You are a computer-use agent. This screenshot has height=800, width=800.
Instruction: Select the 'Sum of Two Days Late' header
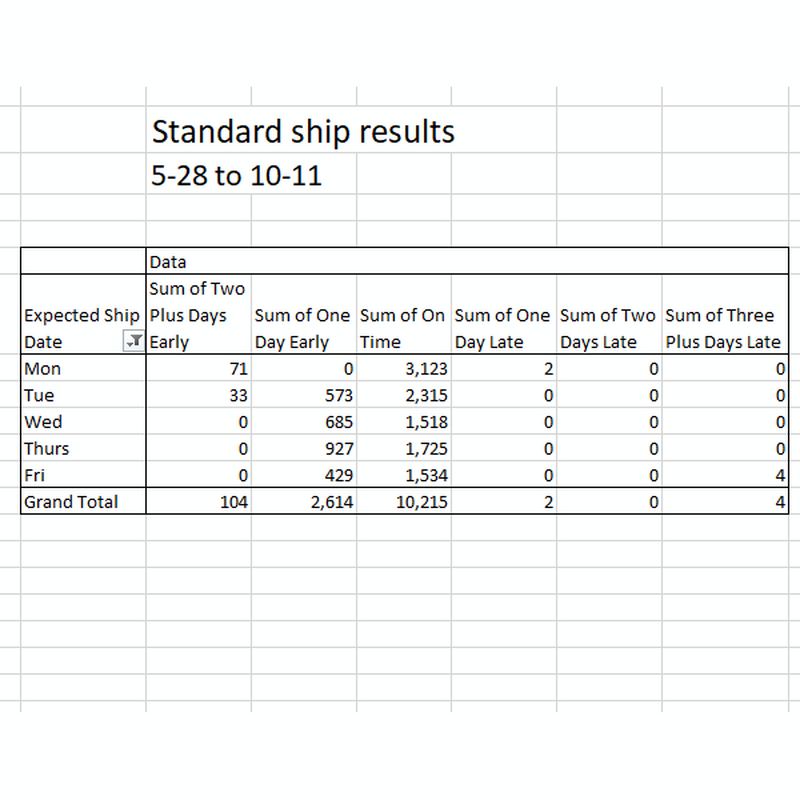click(x=609, y=328)
